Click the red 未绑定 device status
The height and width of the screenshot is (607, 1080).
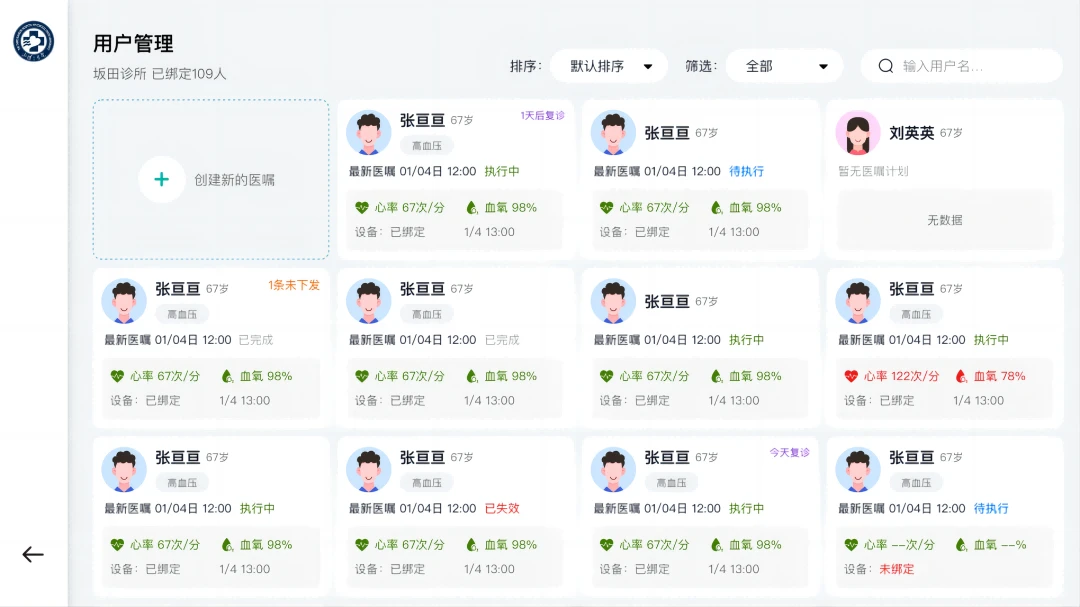point(897,569)
